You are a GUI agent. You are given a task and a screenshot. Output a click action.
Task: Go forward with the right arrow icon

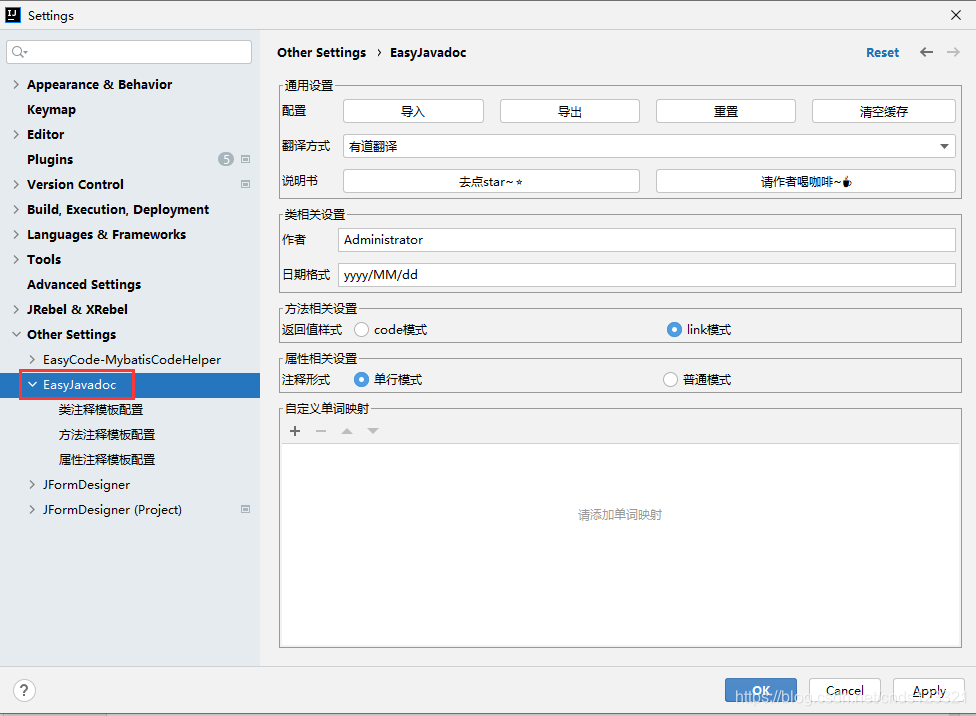click(x=953, y=52)
